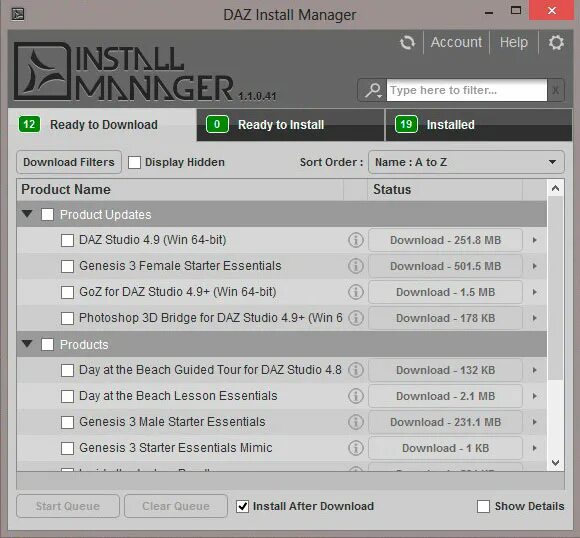This screenshot has height=538, width=580.
Task: Expand options arrow for Genesis 3 Female row
Action: pos(535,266)
